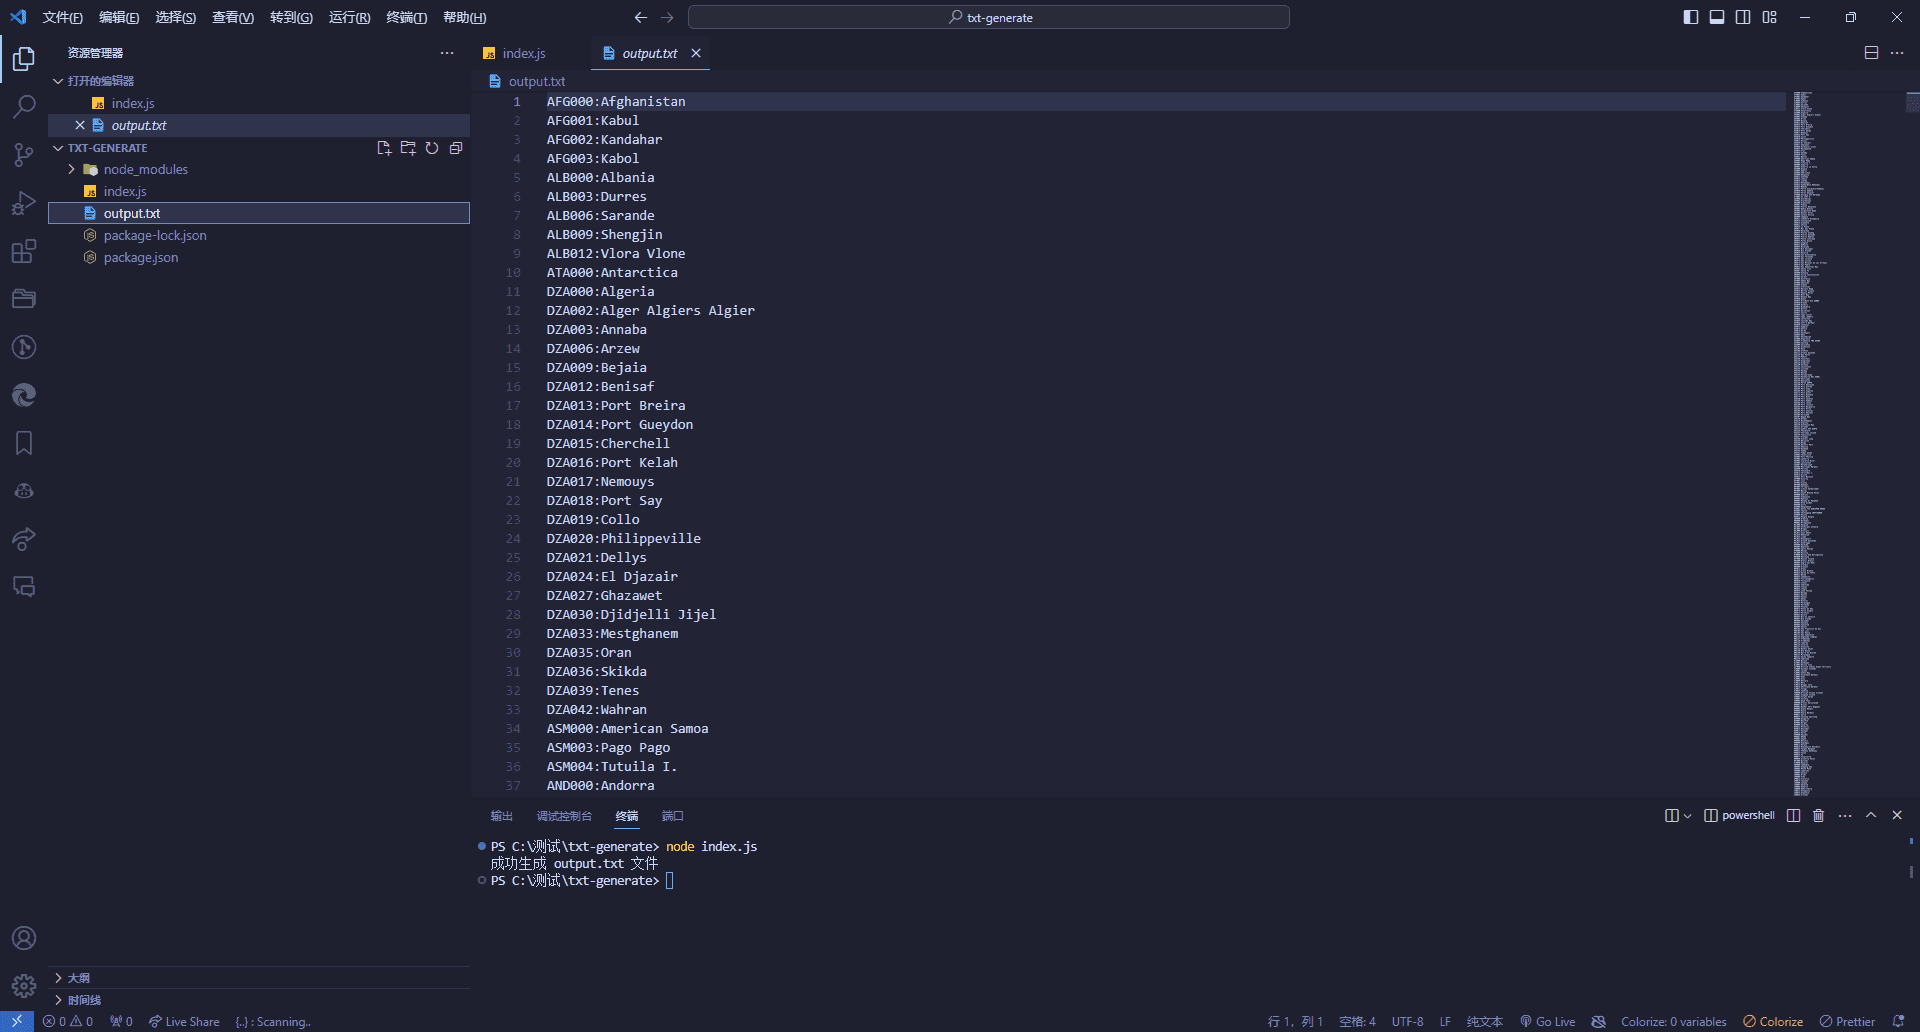Open the Live Share activity bar icon

click(x=24, y=539)
